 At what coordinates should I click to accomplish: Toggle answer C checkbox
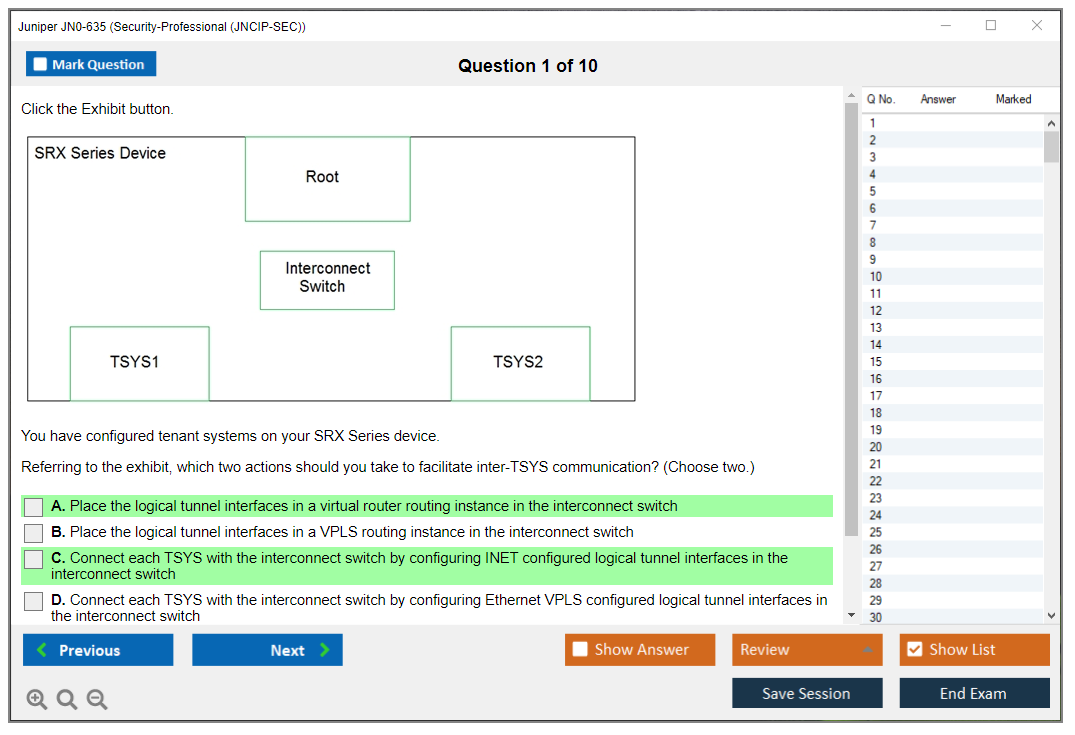[34, 559]
